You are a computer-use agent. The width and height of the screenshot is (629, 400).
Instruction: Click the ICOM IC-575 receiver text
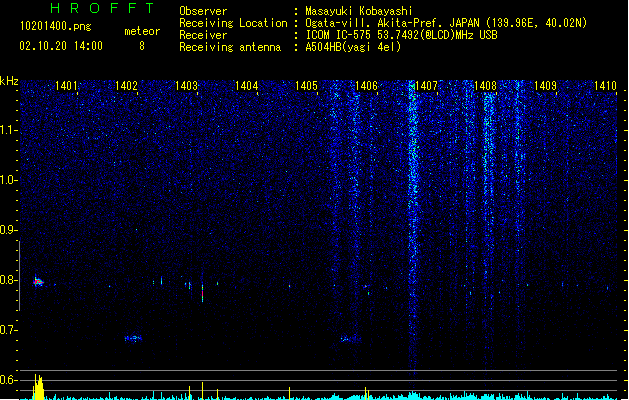point(401,35)
